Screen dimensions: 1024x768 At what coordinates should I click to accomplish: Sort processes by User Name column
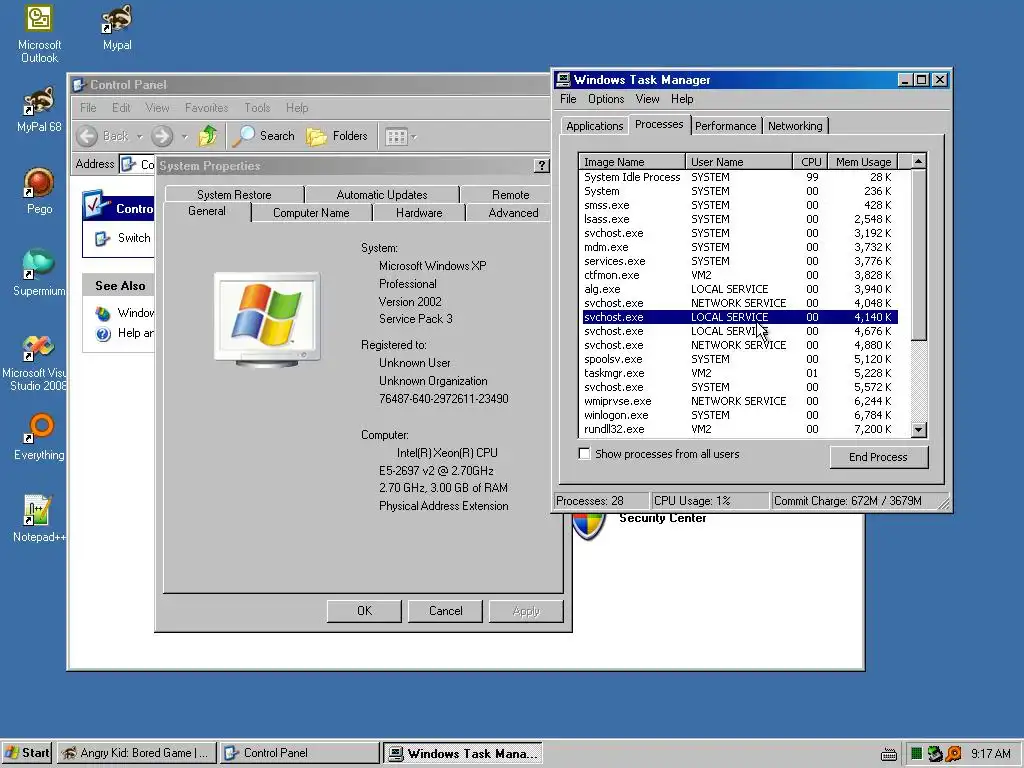pos(739,162)
